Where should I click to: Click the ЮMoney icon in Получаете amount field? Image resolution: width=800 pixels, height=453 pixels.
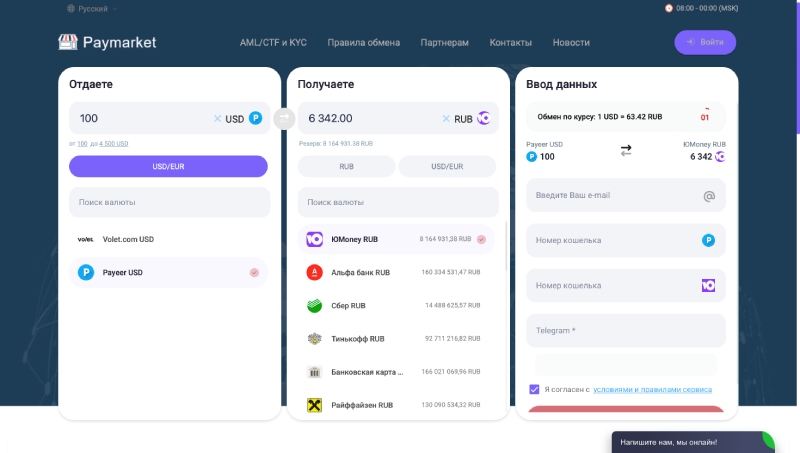pyautogui.click(x=484, y=118)
